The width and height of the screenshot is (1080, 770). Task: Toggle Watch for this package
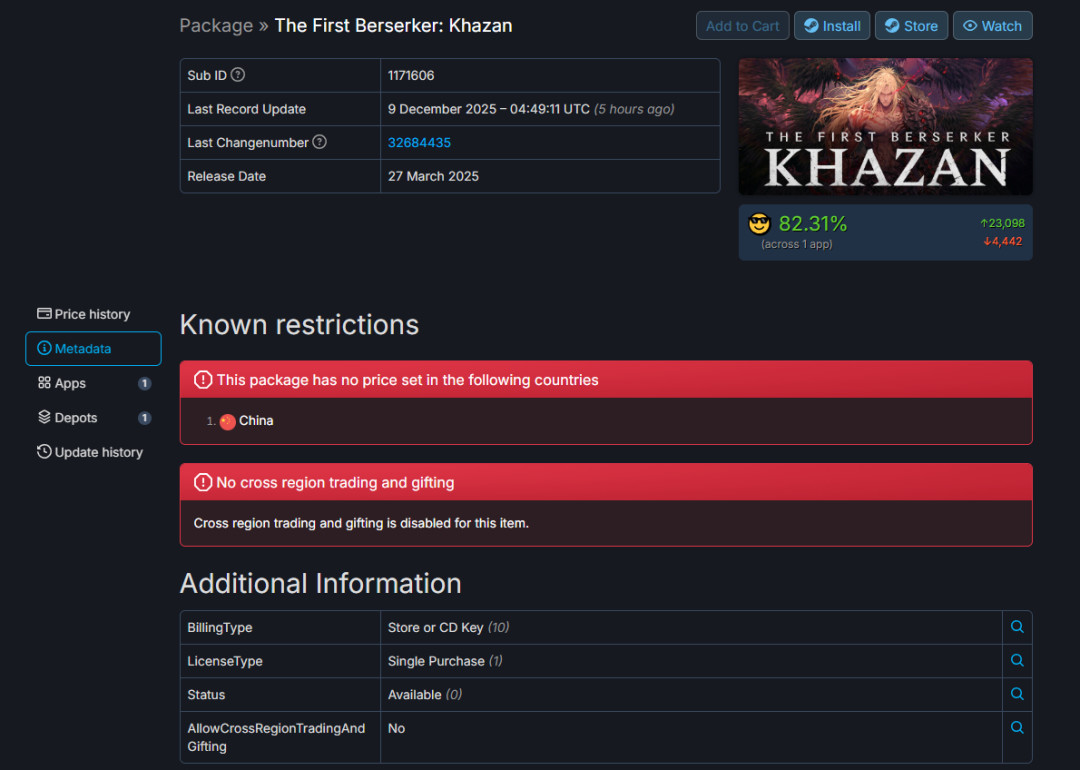(993, 25)
